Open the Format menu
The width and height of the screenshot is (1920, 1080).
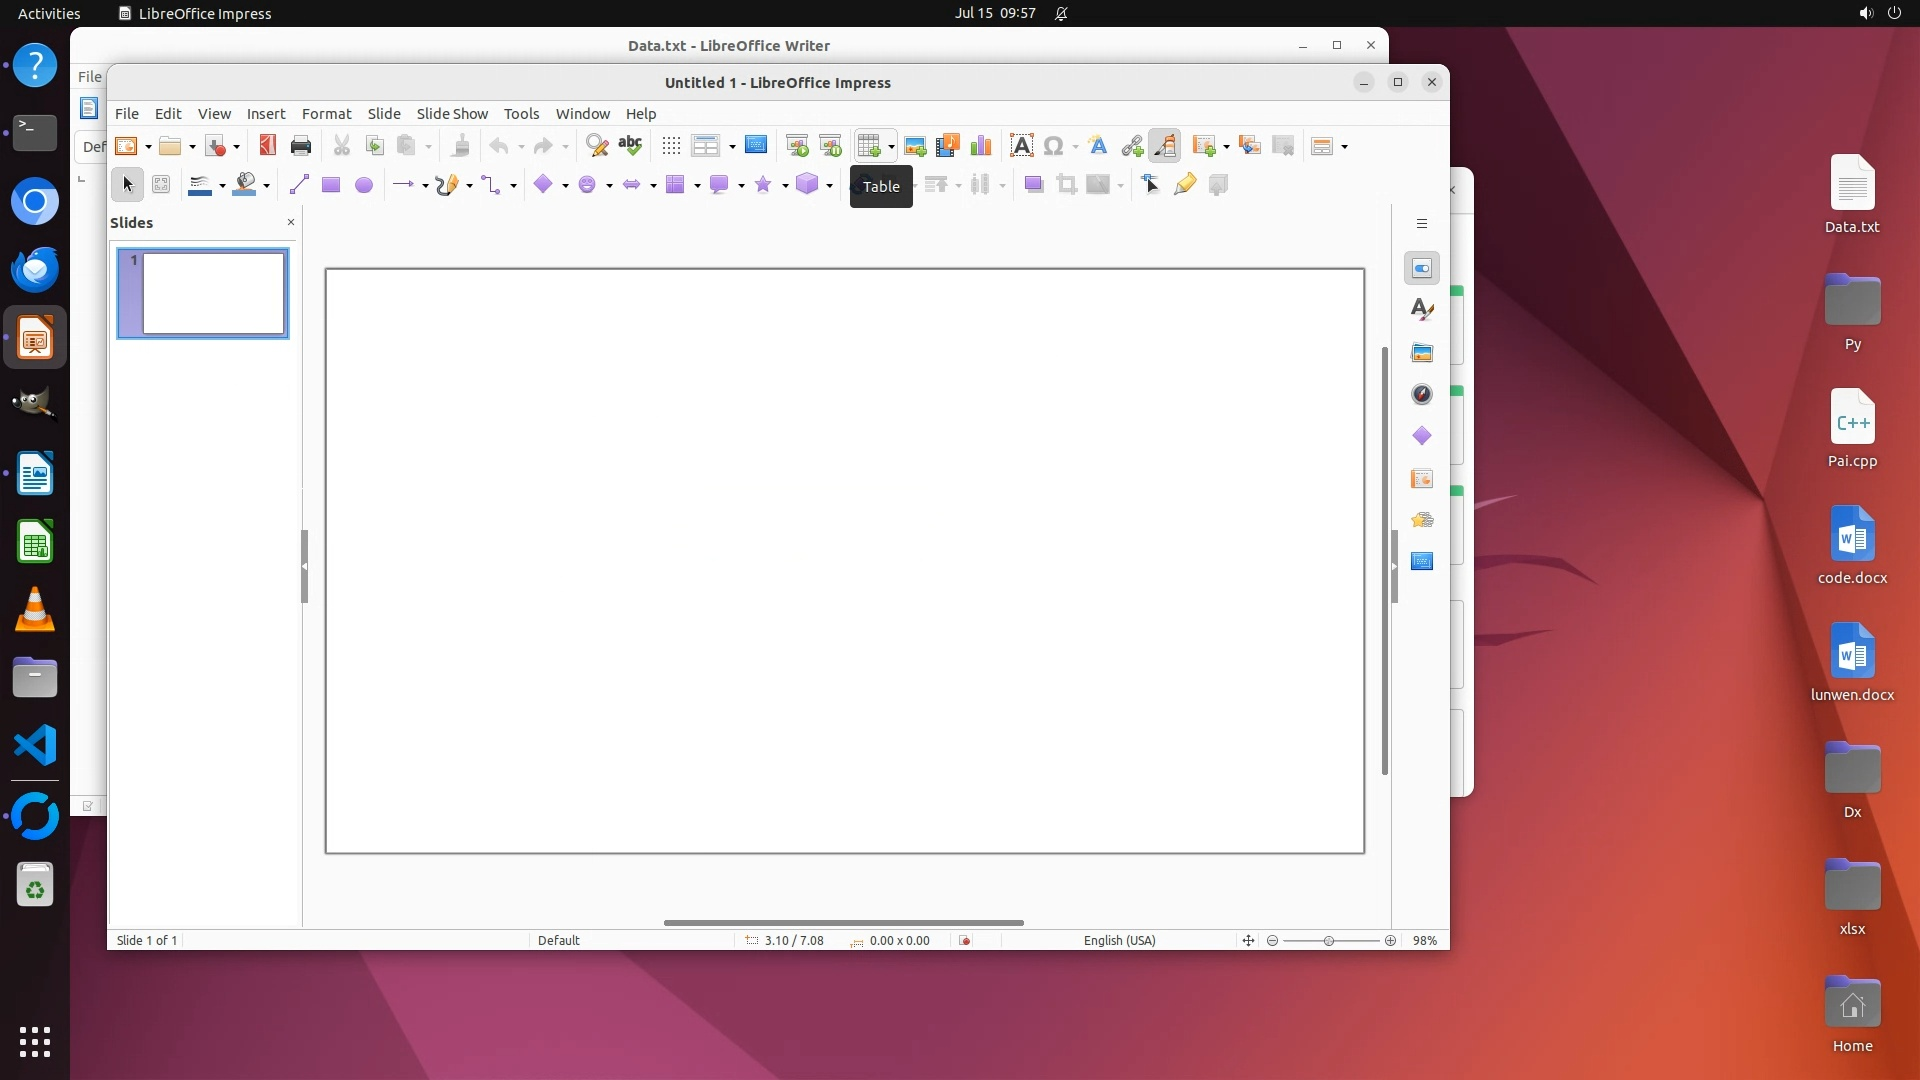click(x=326, y=113)
